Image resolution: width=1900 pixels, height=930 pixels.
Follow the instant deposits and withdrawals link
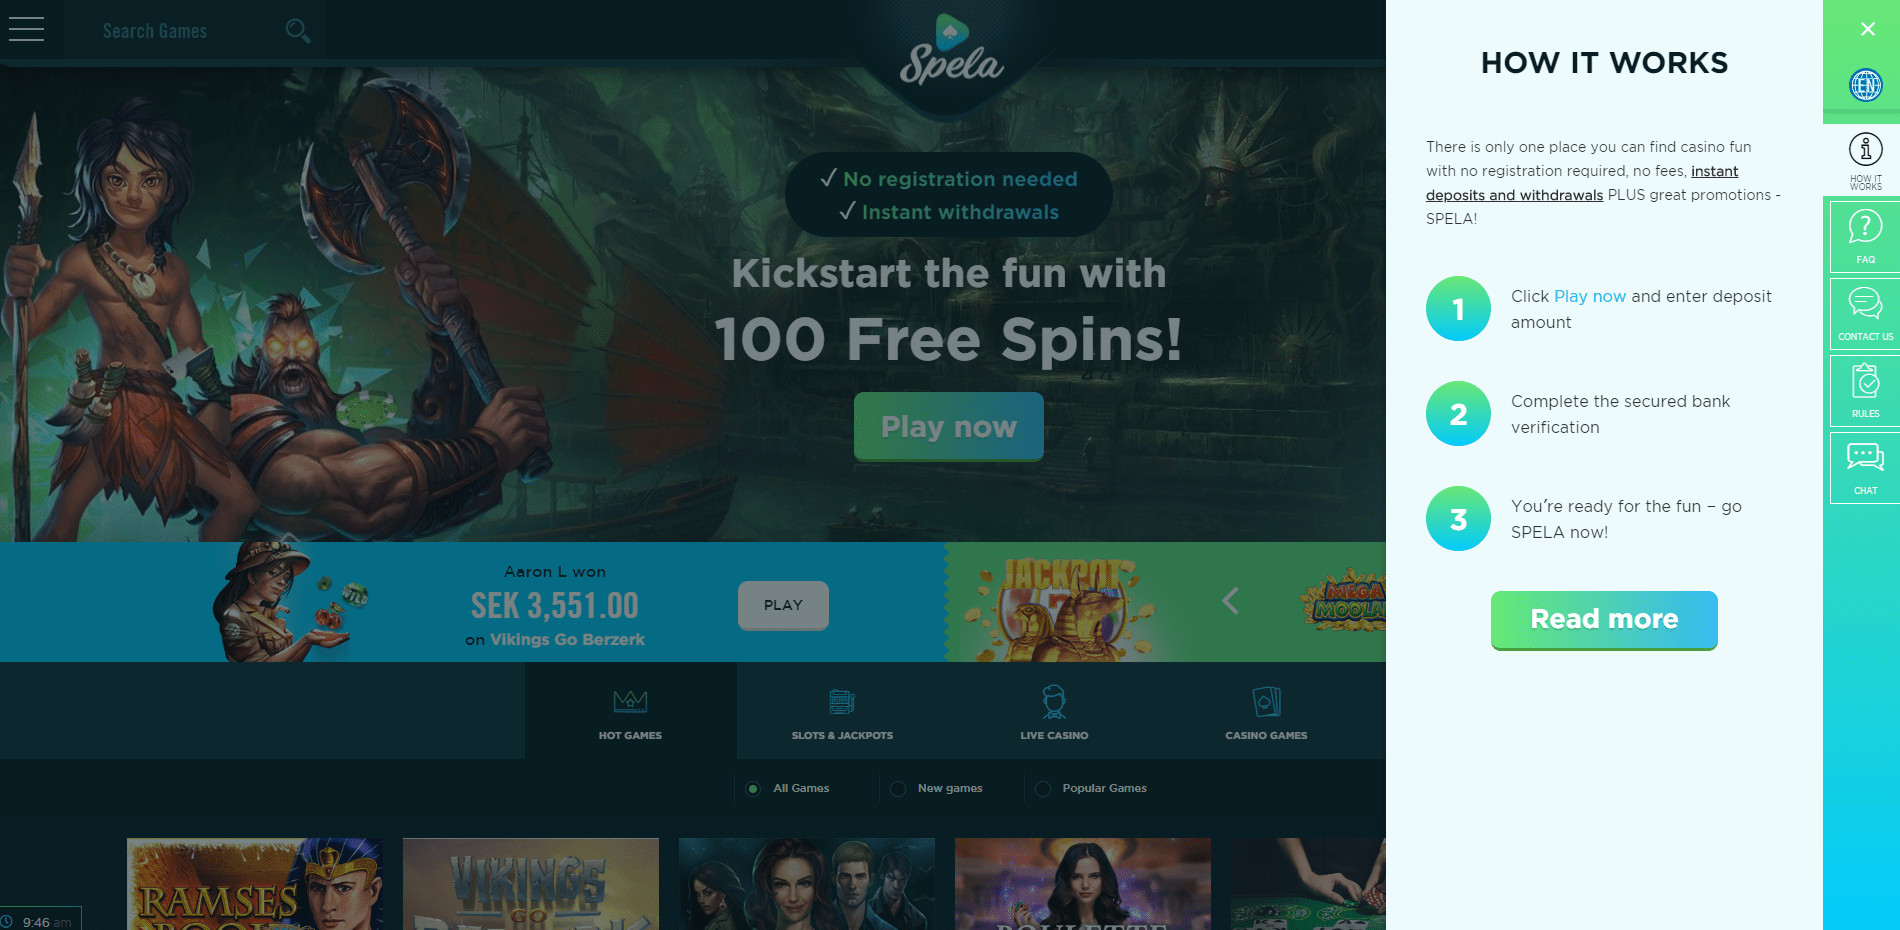(x=1582, y=183)
